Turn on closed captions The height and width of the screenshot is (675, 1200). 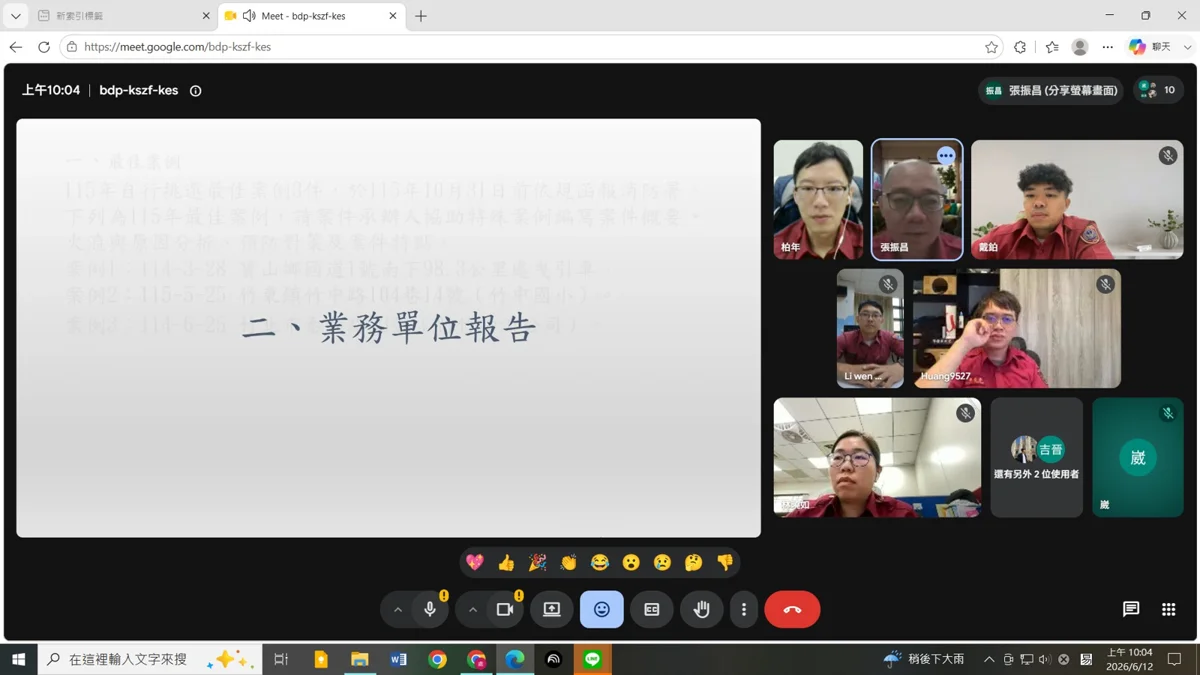tap(652, 610)
